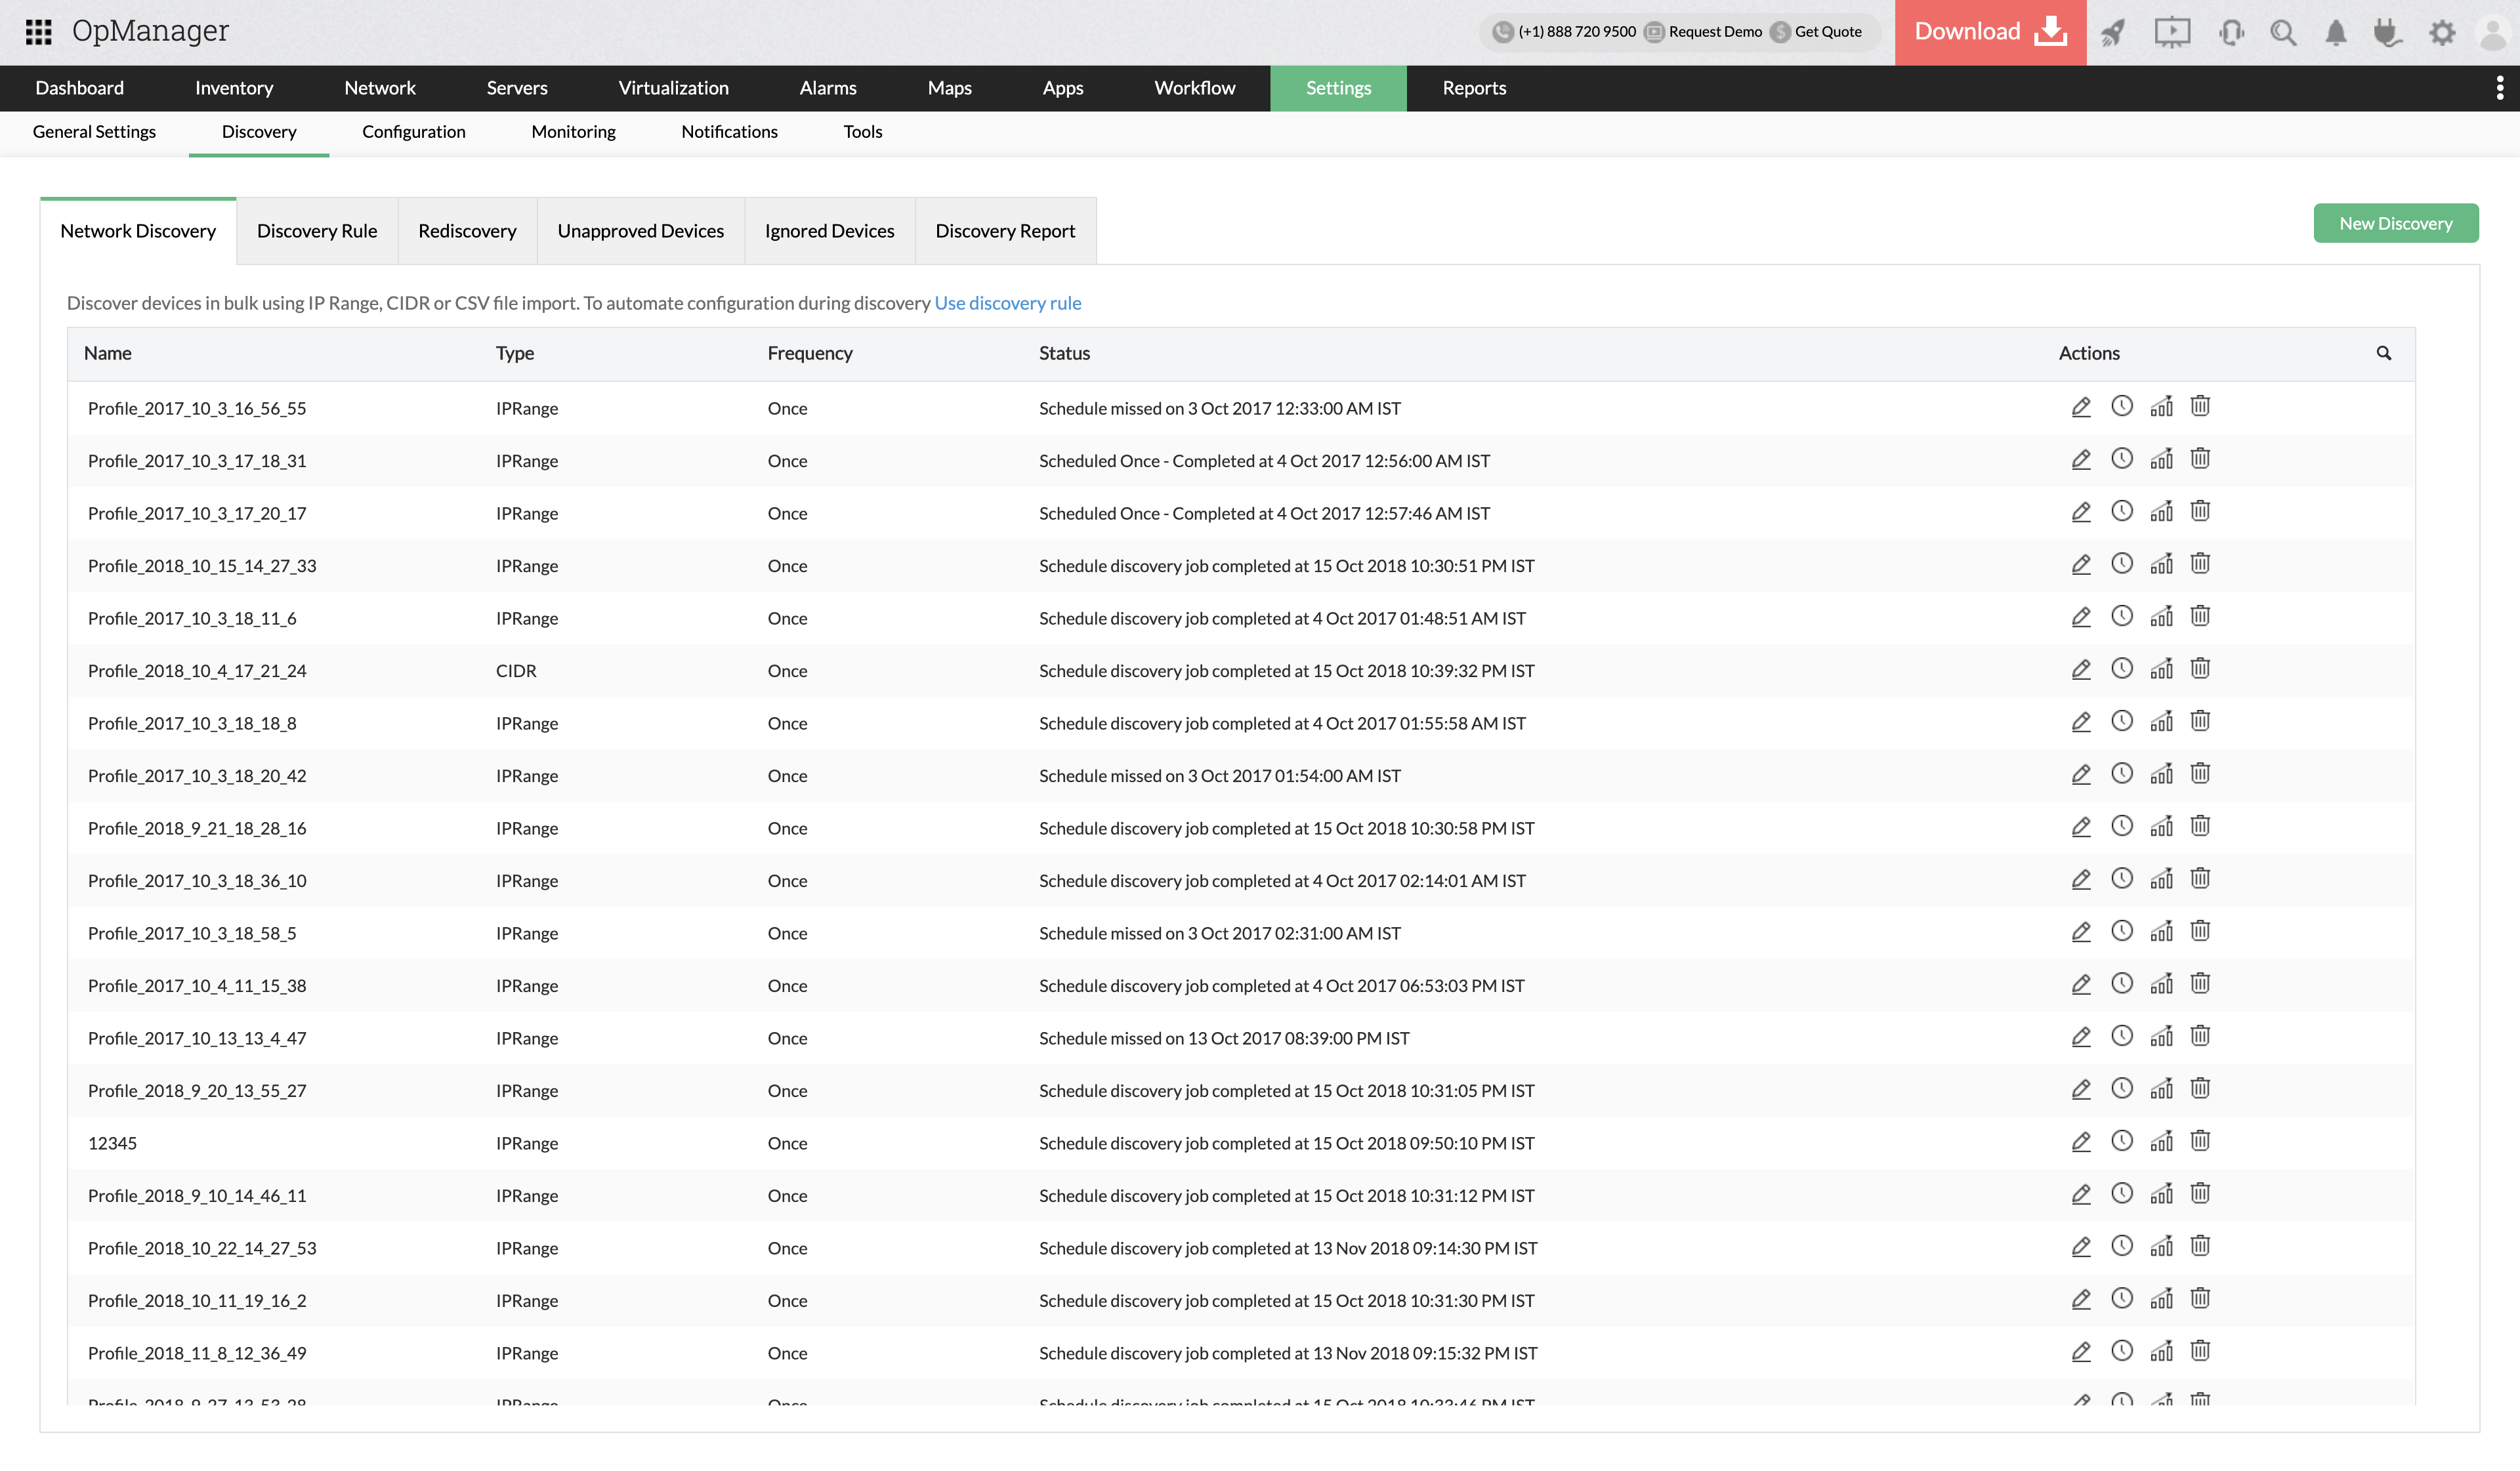Open report chart icon for profile 12345

[x=2162, y=1141]
